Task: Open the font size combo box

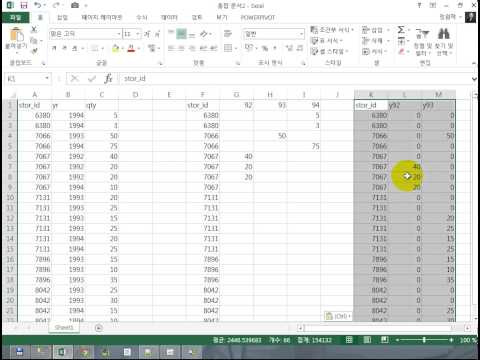Action: (132, 34)
